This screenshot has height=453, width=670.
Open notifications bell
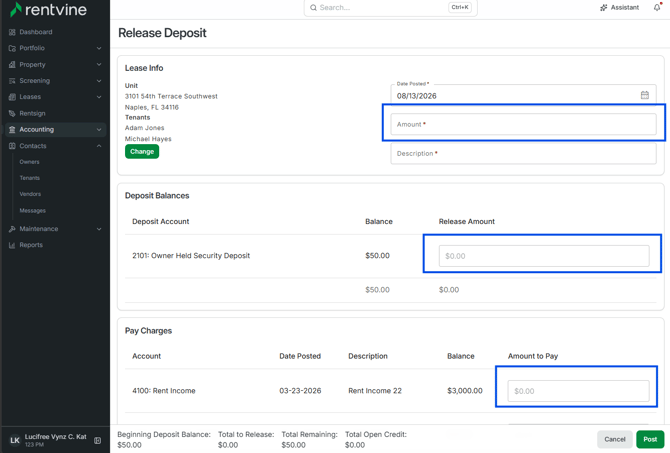click(657, 7)
